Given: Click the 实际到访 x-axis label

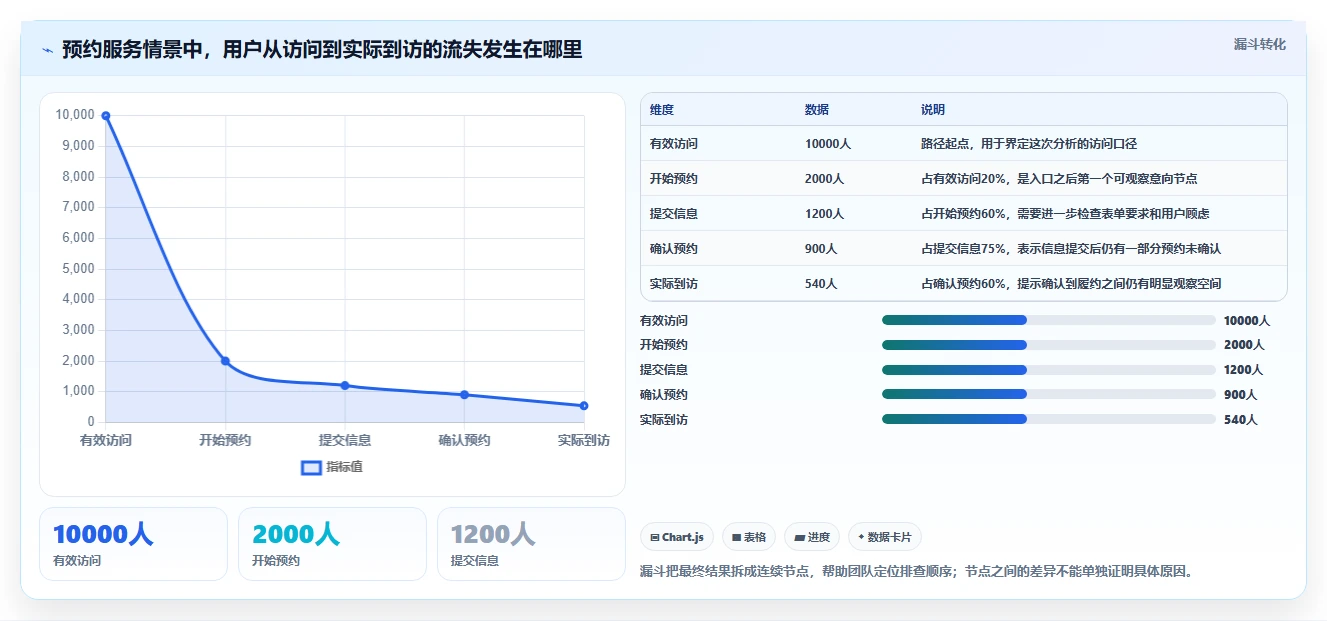Looking at the screenshot, I should coord(584,440).
